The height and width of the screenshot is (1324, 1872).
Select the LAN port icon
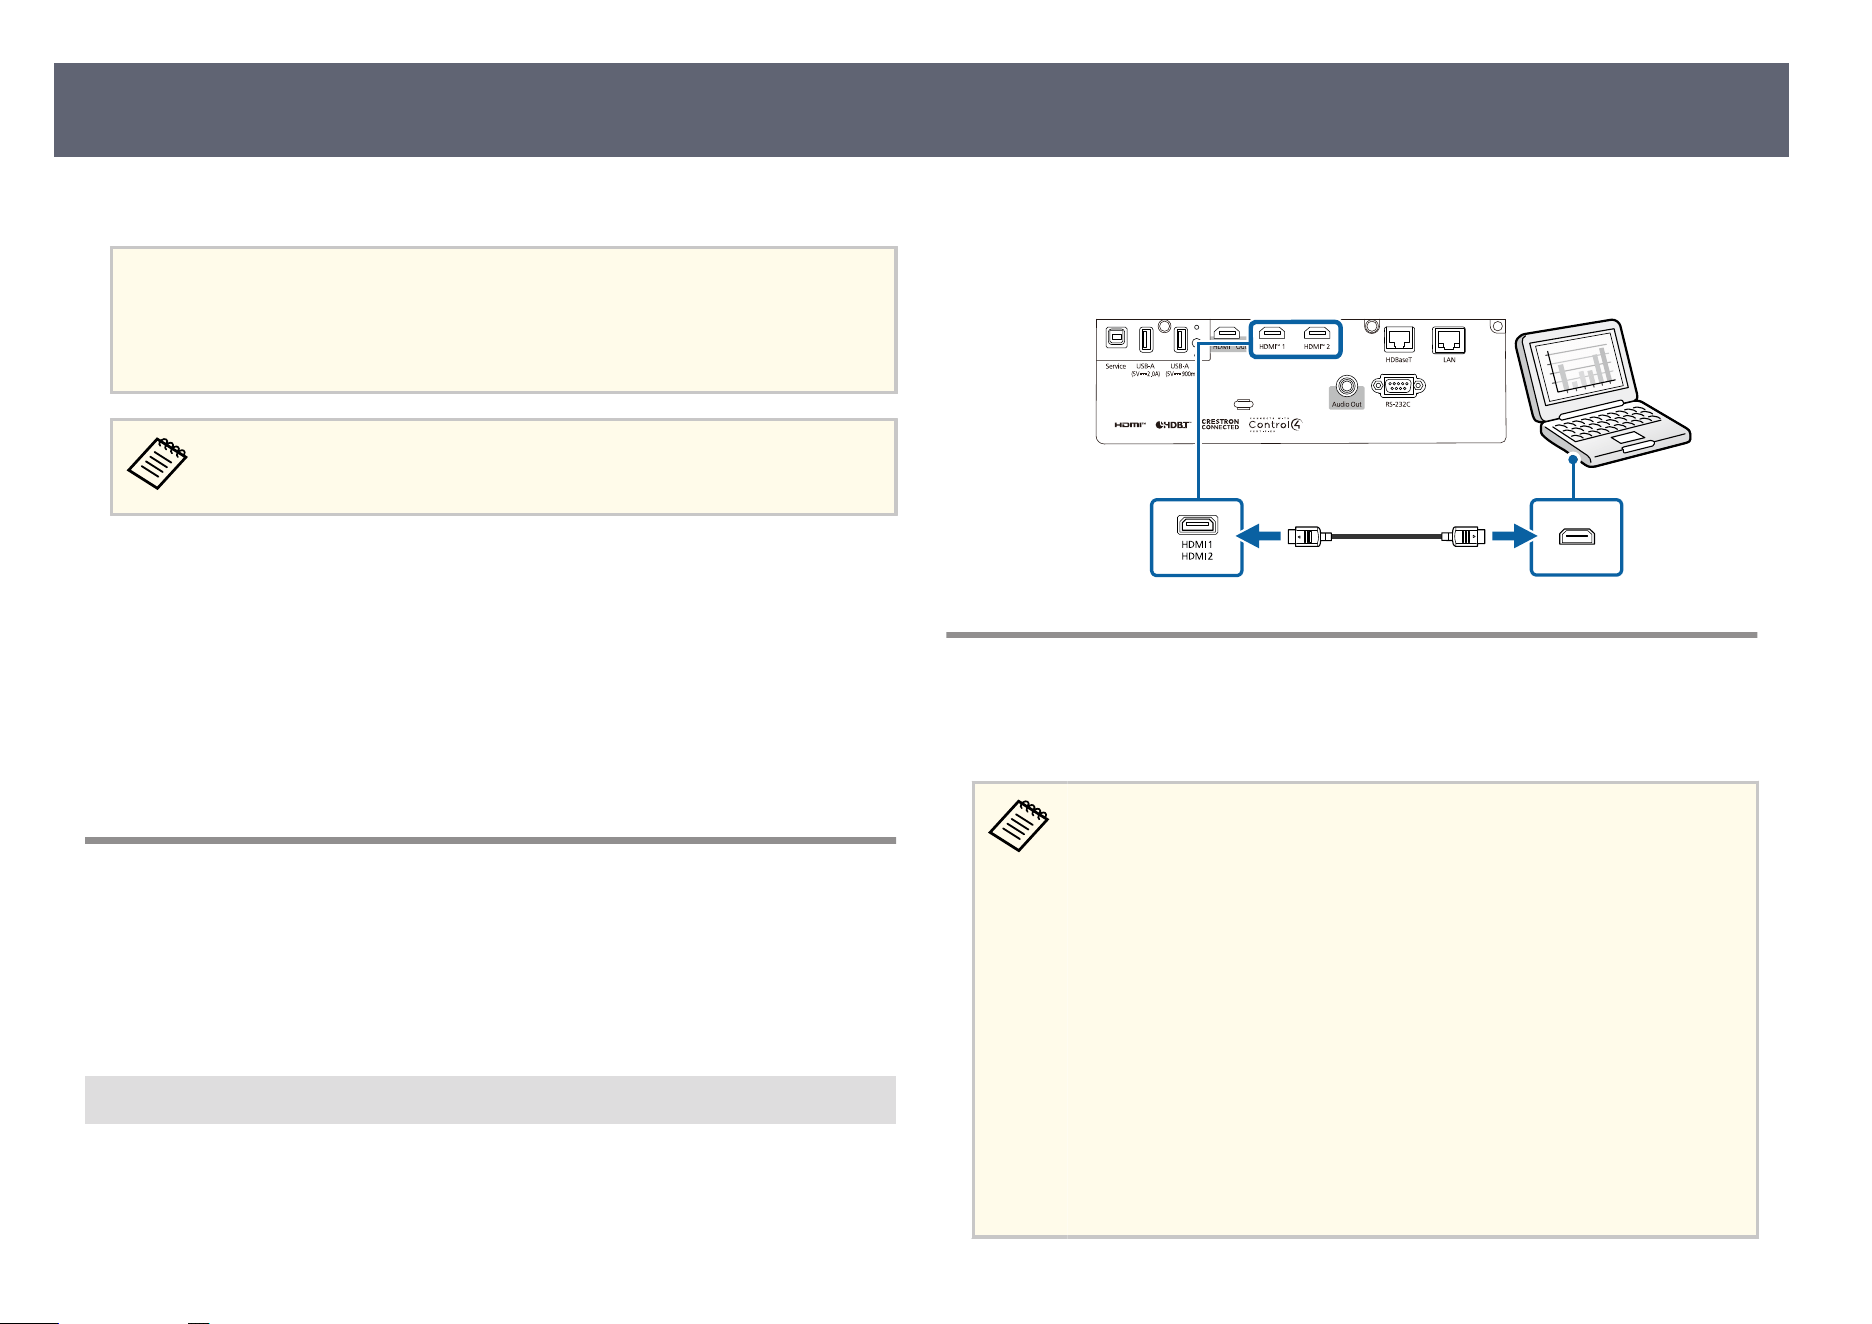[x=1449, y=340]
